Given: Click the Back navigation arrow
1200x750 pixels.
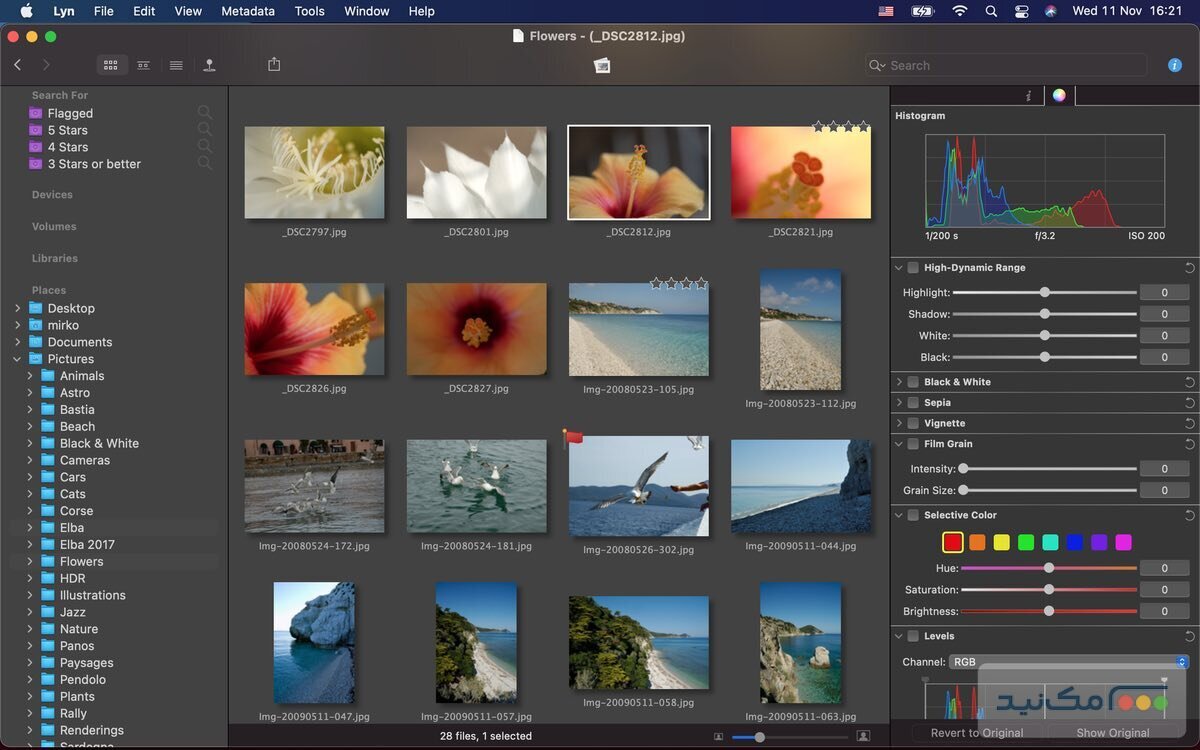Looking at the screenshot, I should pos(18,65).
